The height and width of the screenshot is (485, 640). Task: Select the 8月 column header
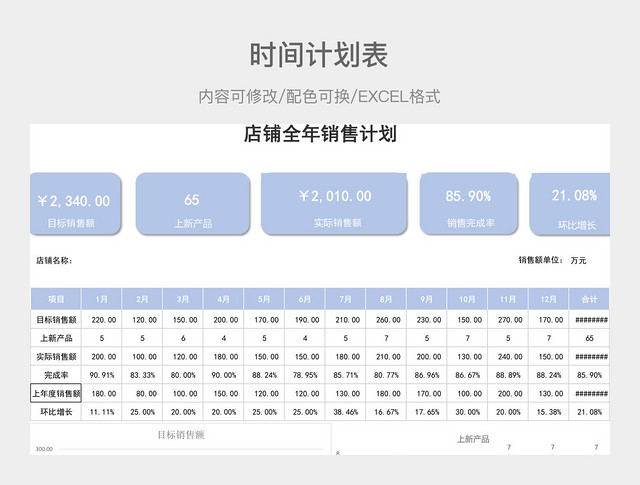(x=386, y=299)
